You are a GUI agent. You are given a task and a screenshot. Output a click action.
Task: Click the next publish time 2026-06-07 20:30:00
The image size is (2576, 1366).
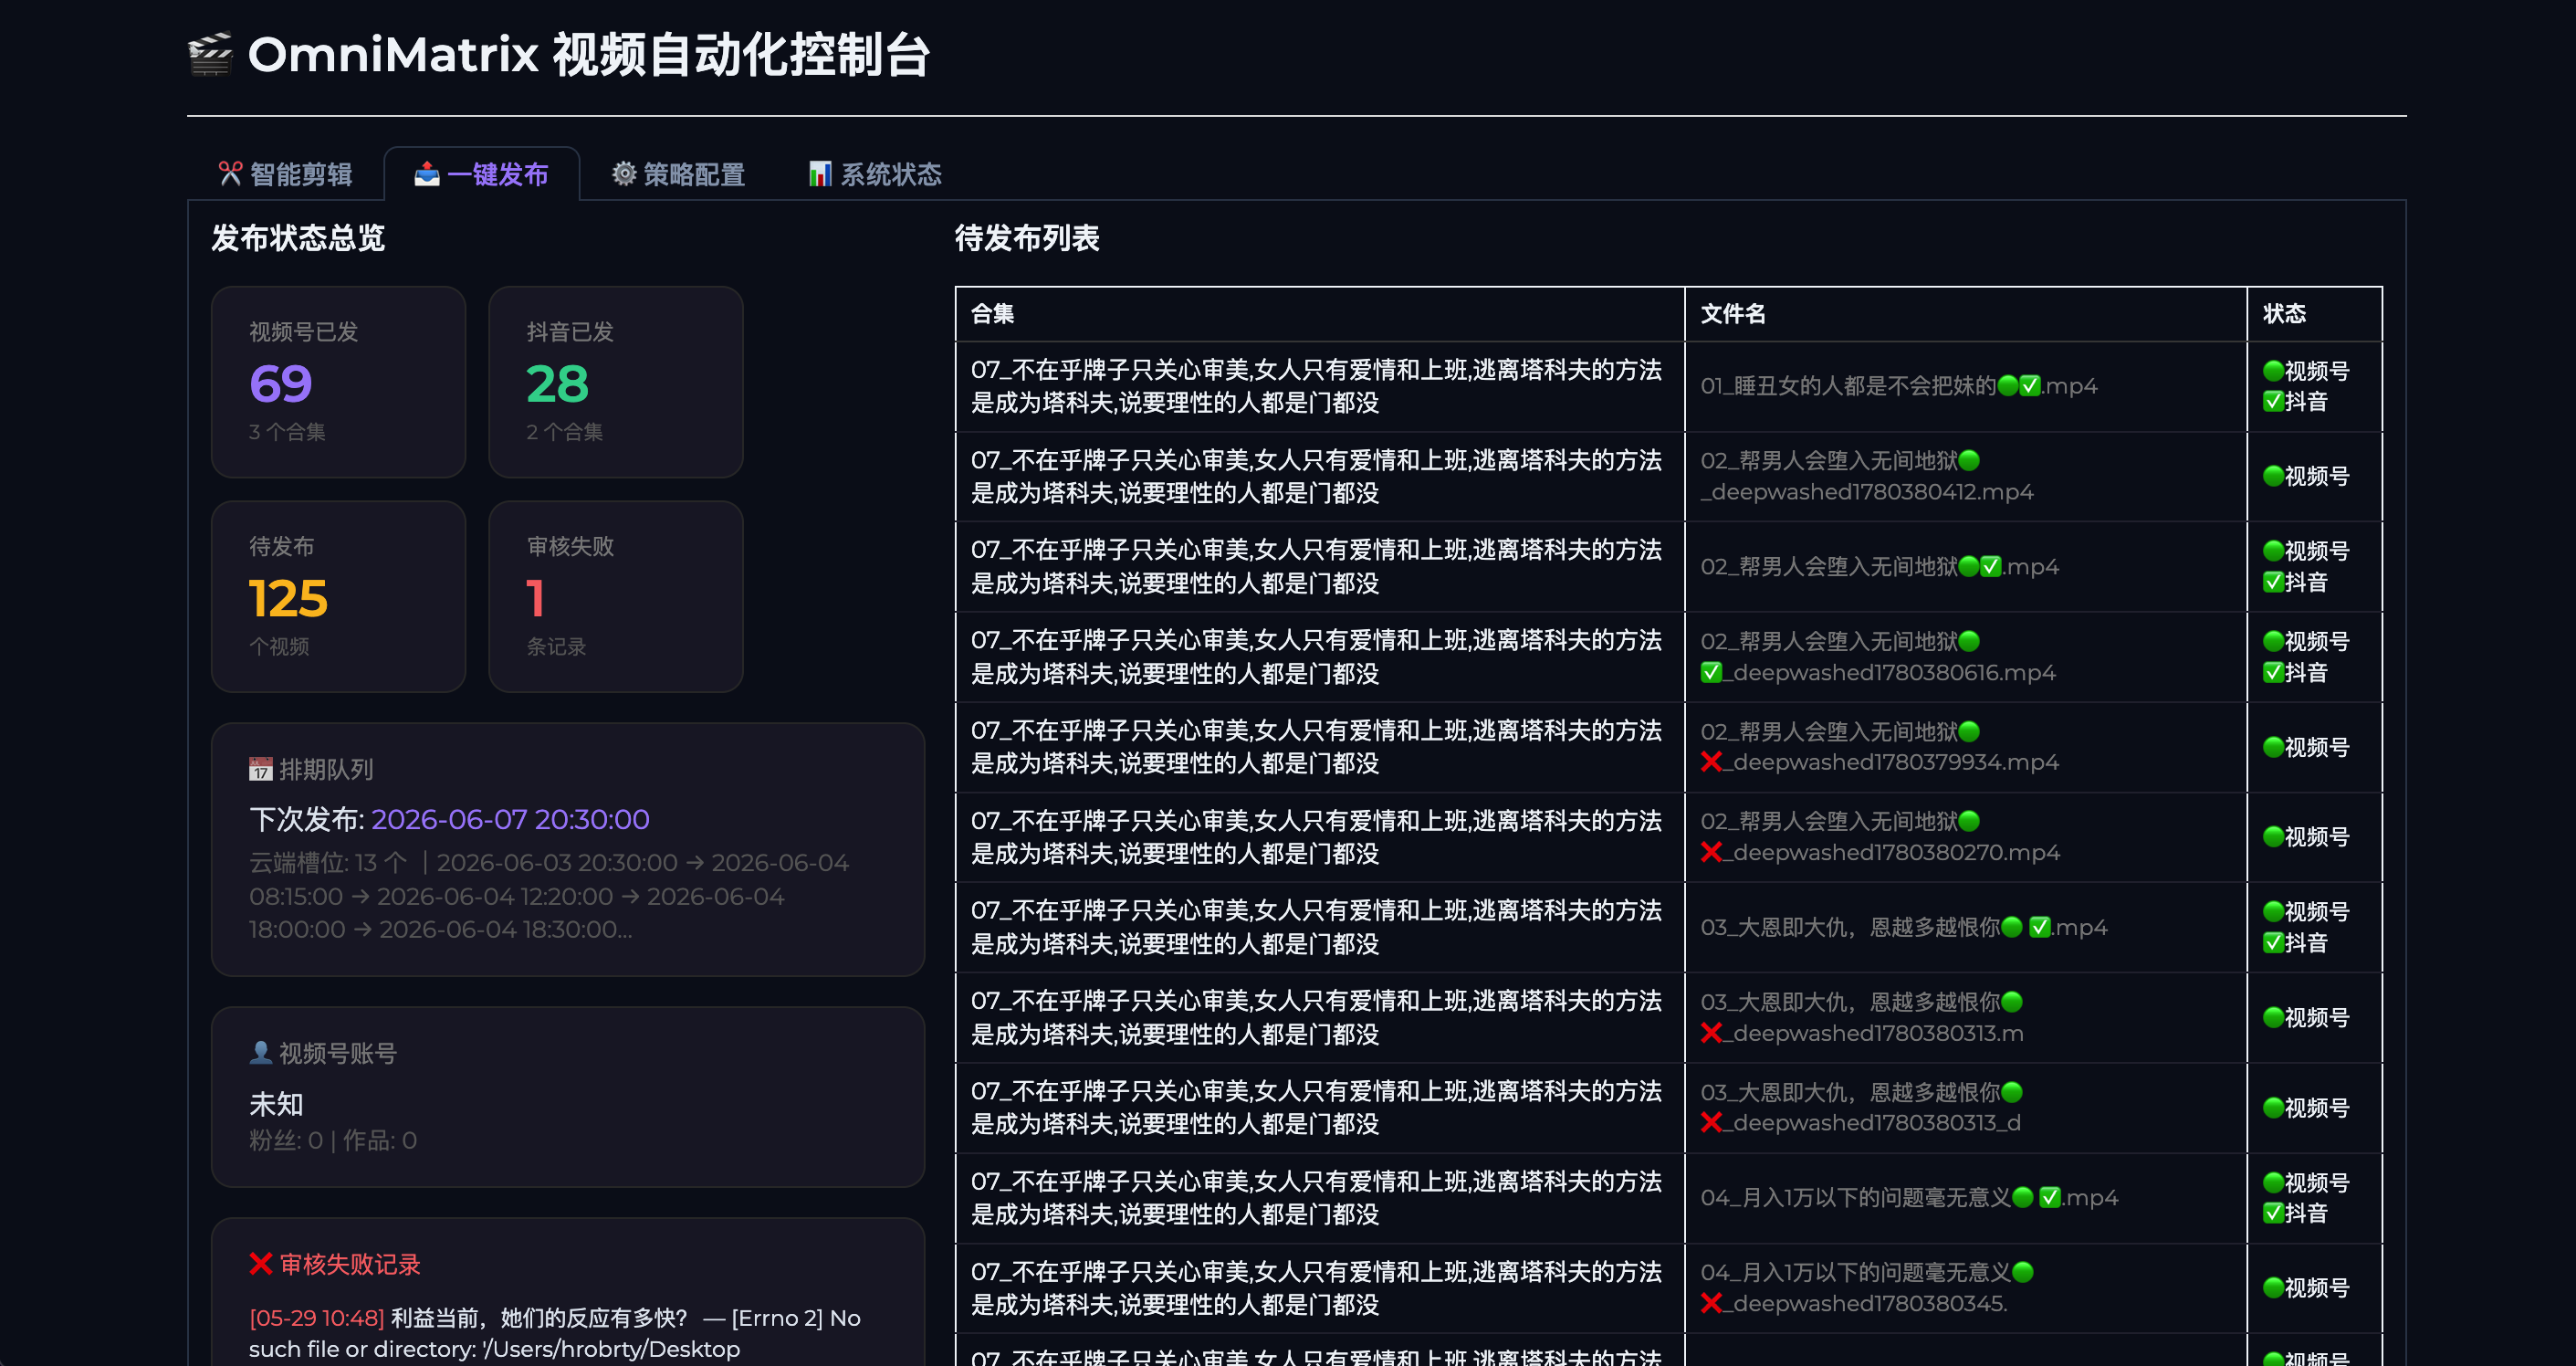click(510, 819)
